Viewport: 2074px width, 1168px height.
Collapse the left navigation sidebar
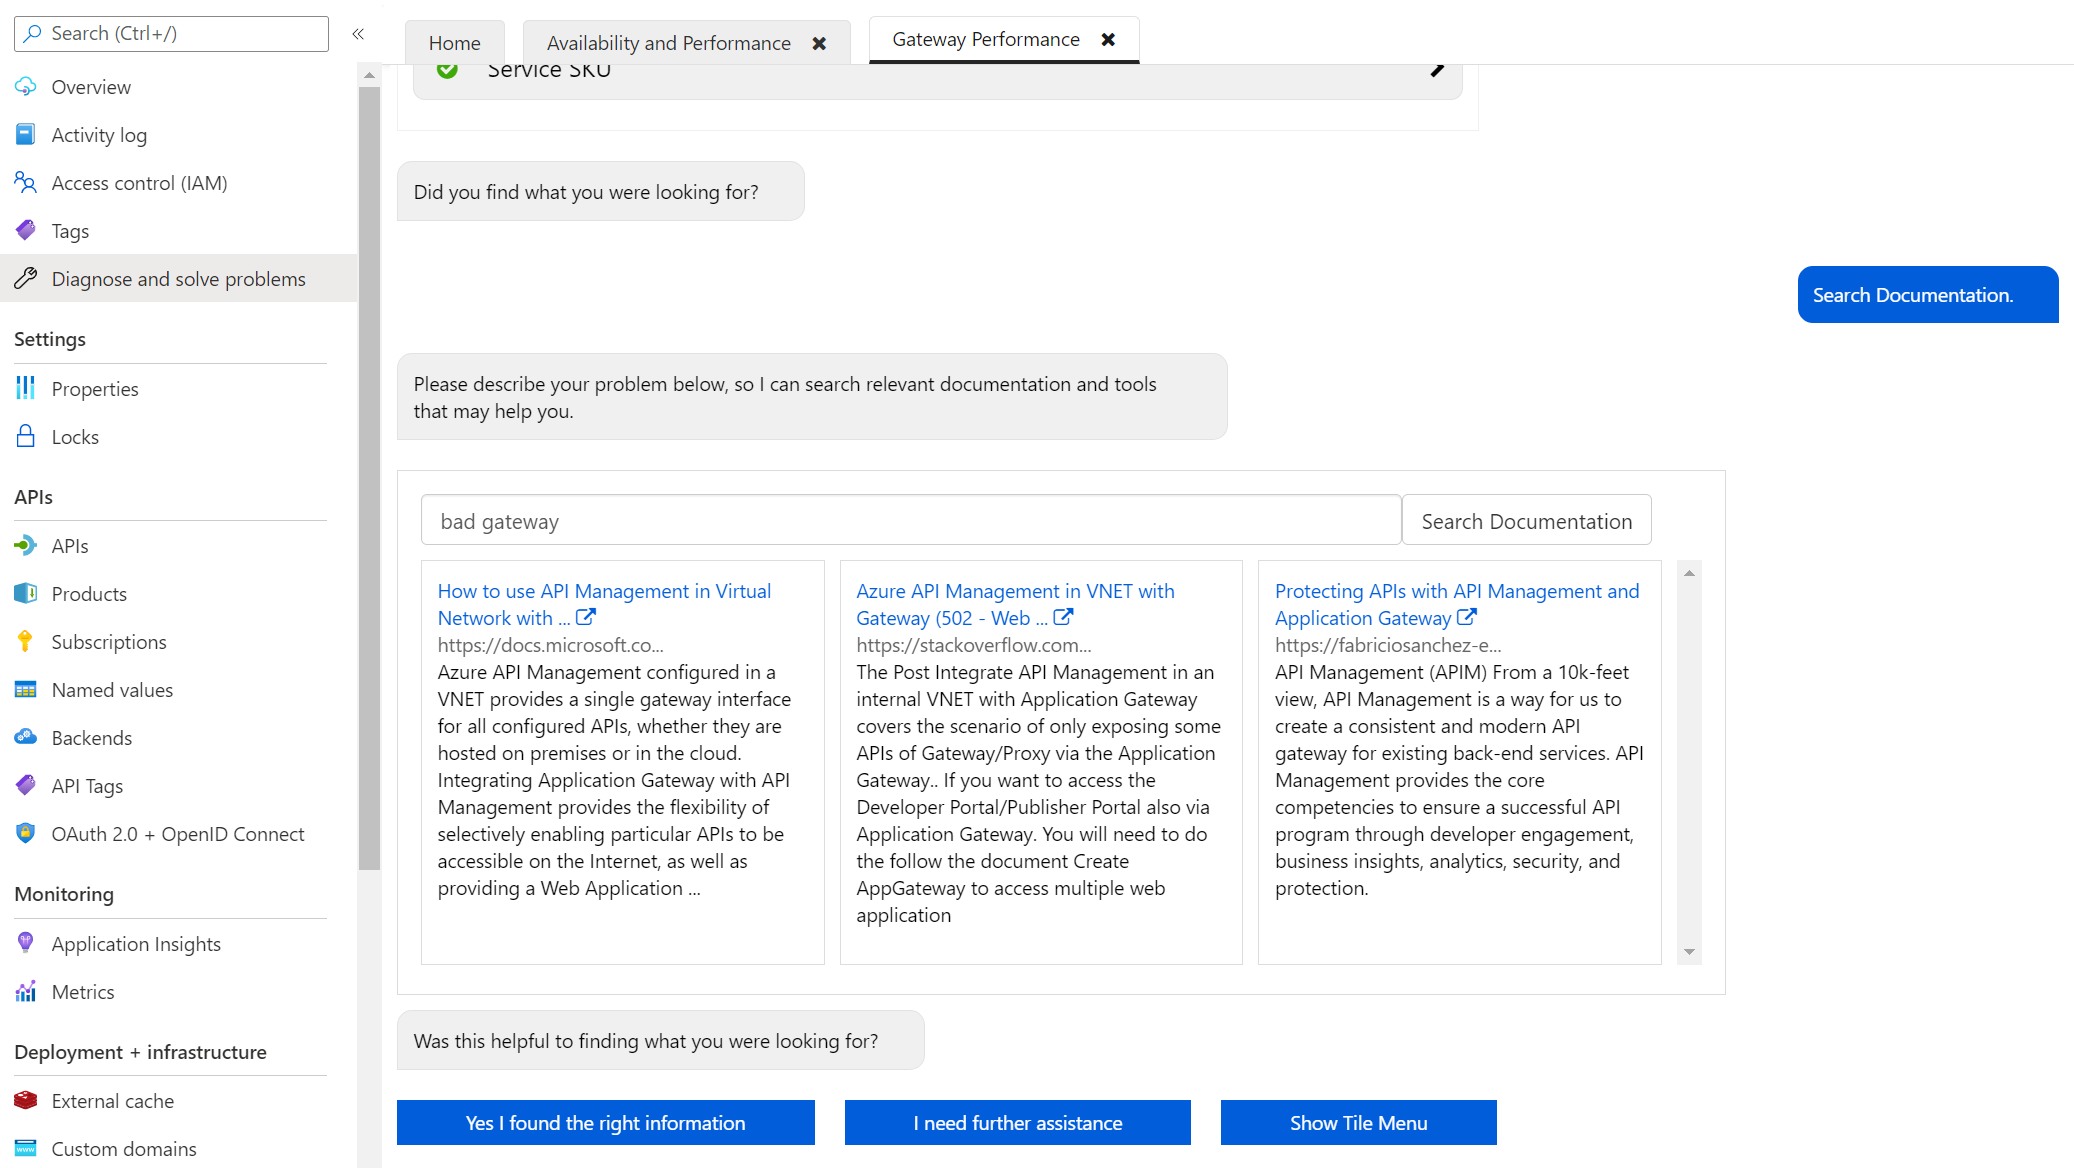(x=358, y=33)
